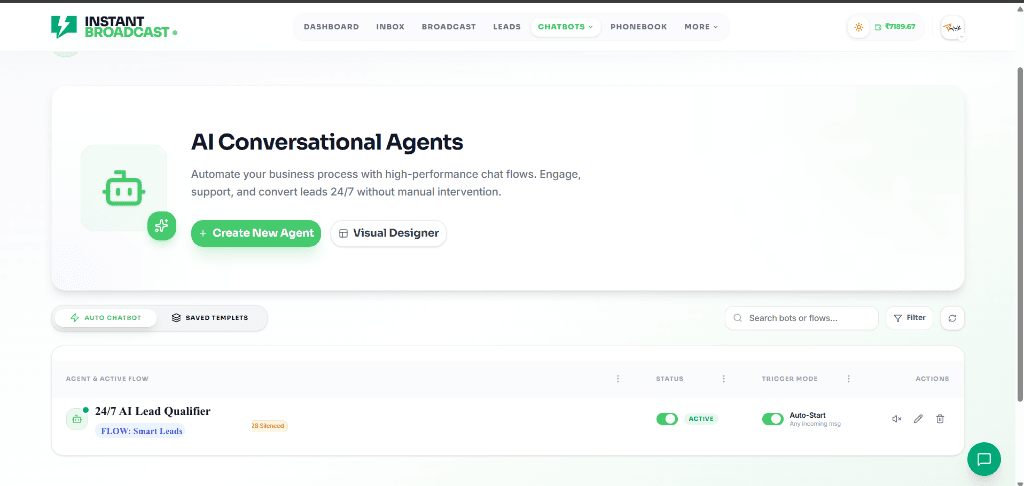Delete the 24/7 AI Lead Qualifier agent
Image resolution: width=1024 pixels, height=486 pixels.
click(x=940, y=419)
